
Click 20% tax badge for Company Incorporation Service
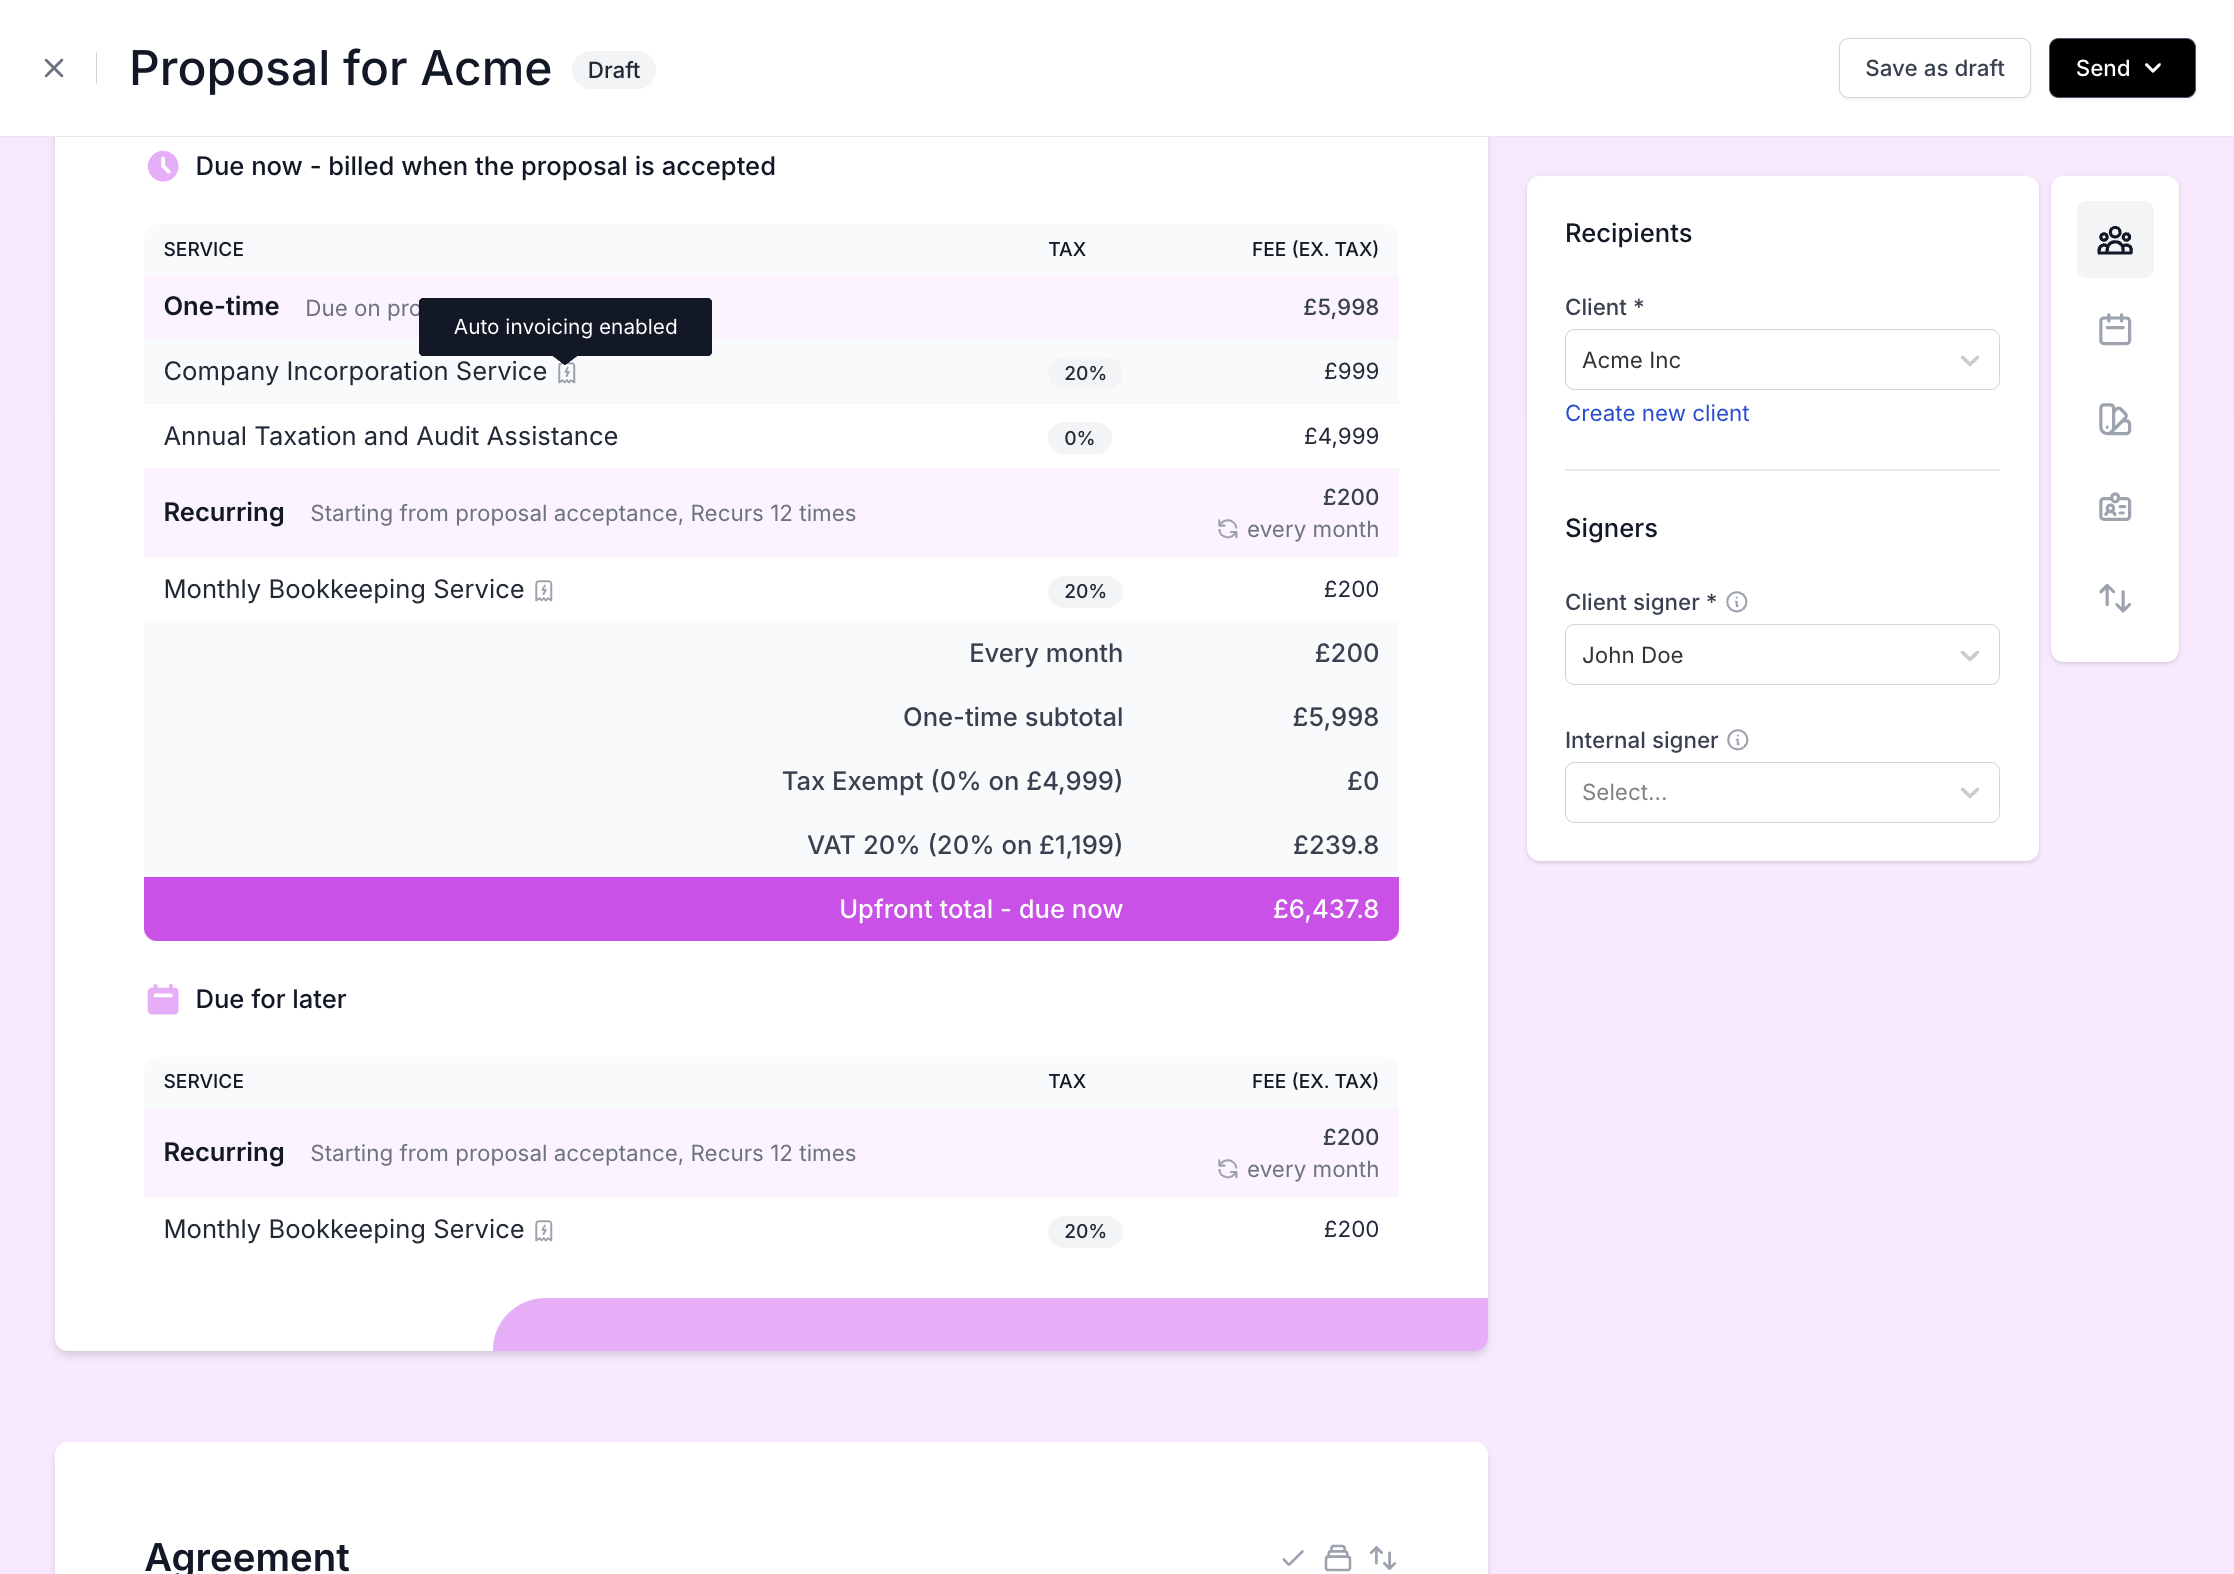1085,373
